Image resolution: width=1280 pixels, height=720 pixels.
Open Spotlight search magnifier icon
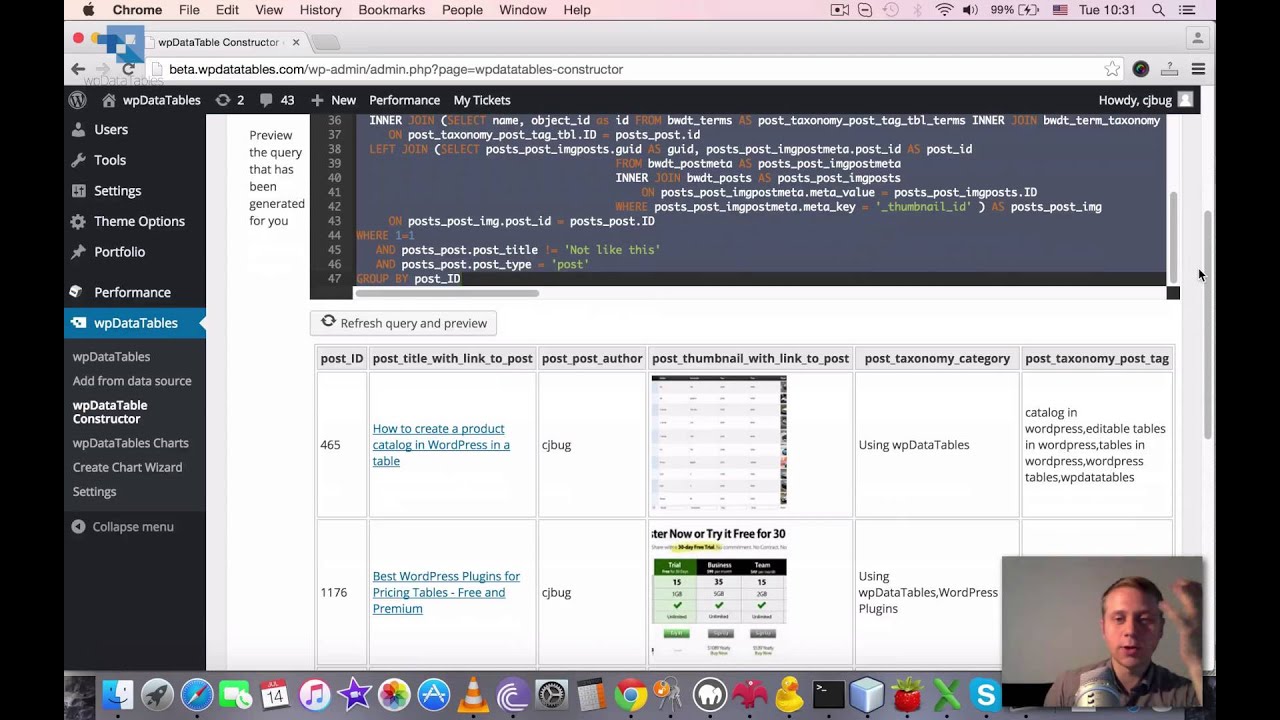click(x=1158, y=10)
